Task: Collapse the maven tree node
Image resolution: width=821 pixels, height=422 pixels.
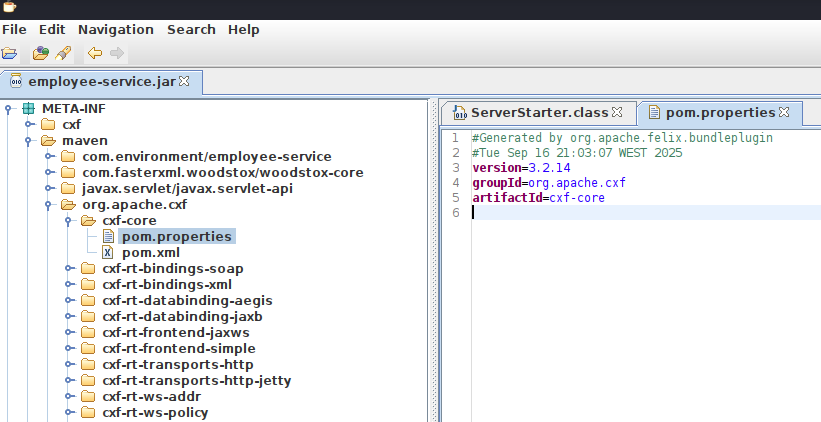Action: click(28, 141)
